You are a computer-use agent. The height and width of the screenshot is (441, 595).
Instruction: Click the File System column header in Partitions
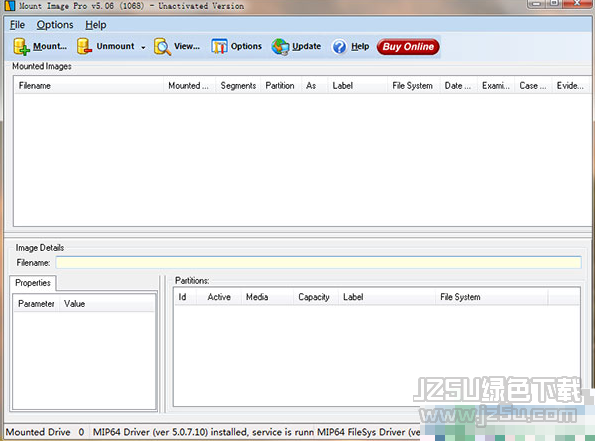pos(492,297)
